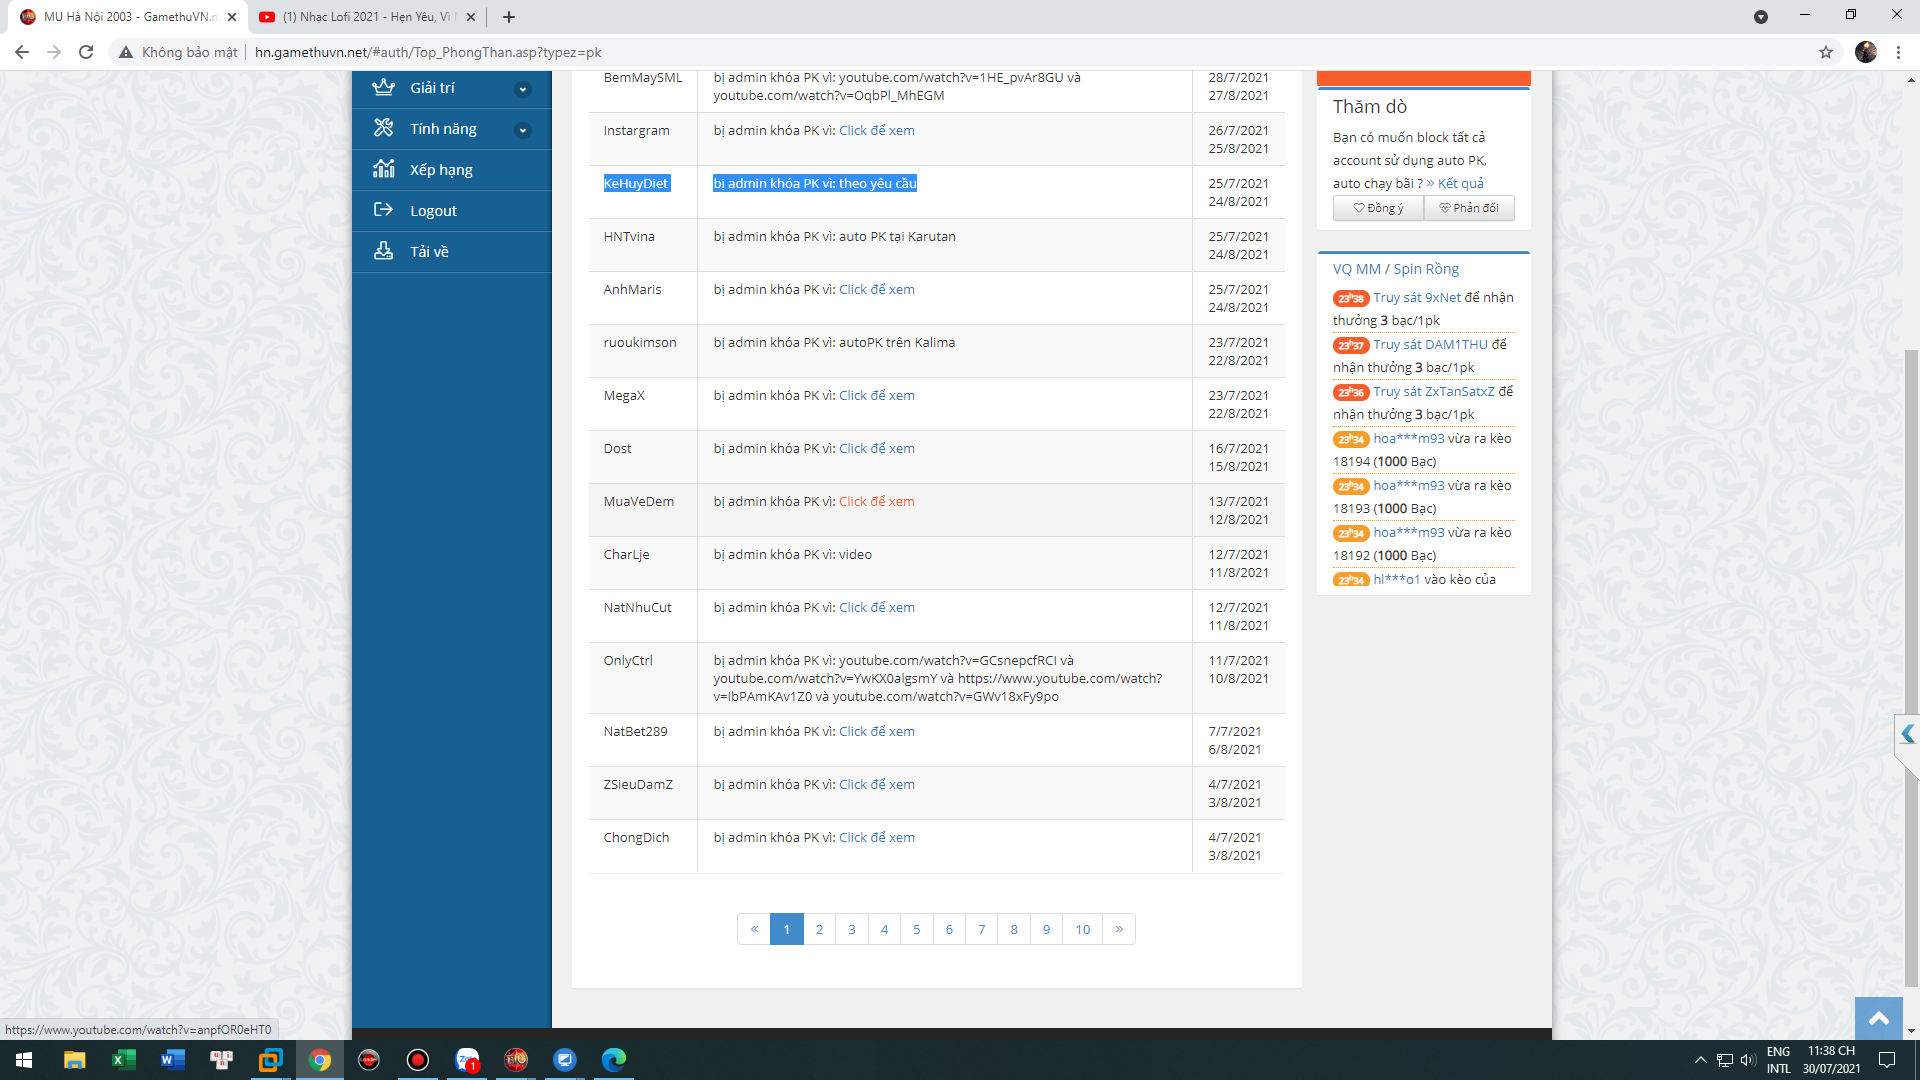The height and width of the screenshot is (1080, 1920).
Task: Click the Tải về download icon
Action: [383, 251]
